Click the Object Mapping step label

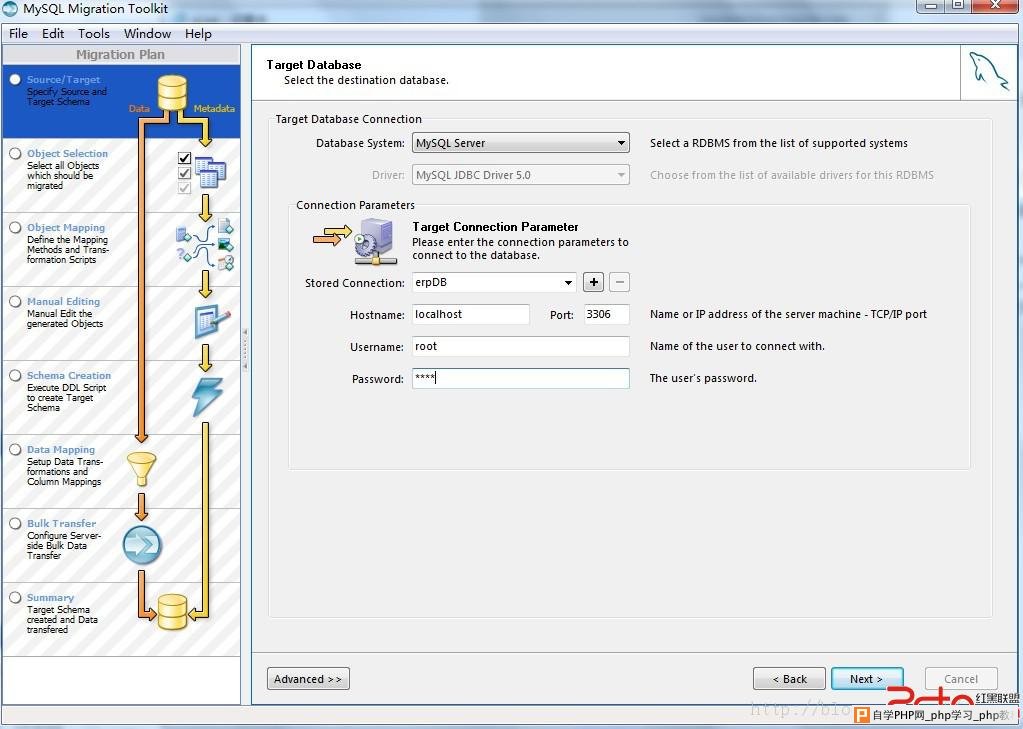pyautogui.click(x=66, y=227)
